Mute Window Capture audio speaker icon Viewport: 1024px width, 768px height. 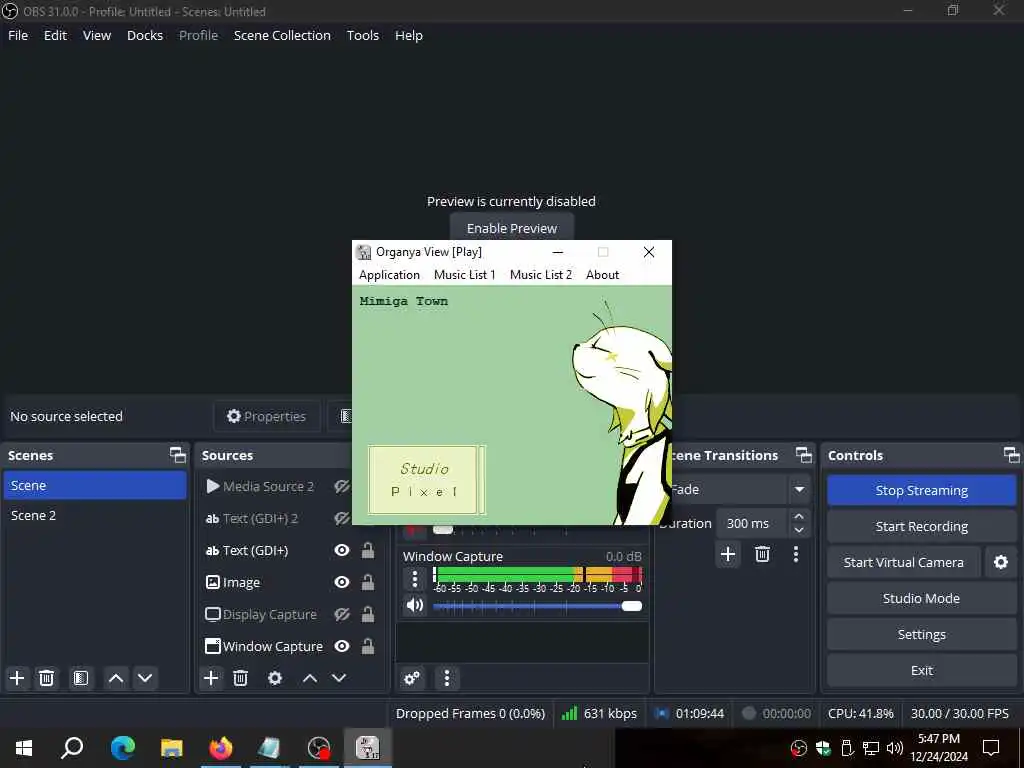tap(415, 605)
